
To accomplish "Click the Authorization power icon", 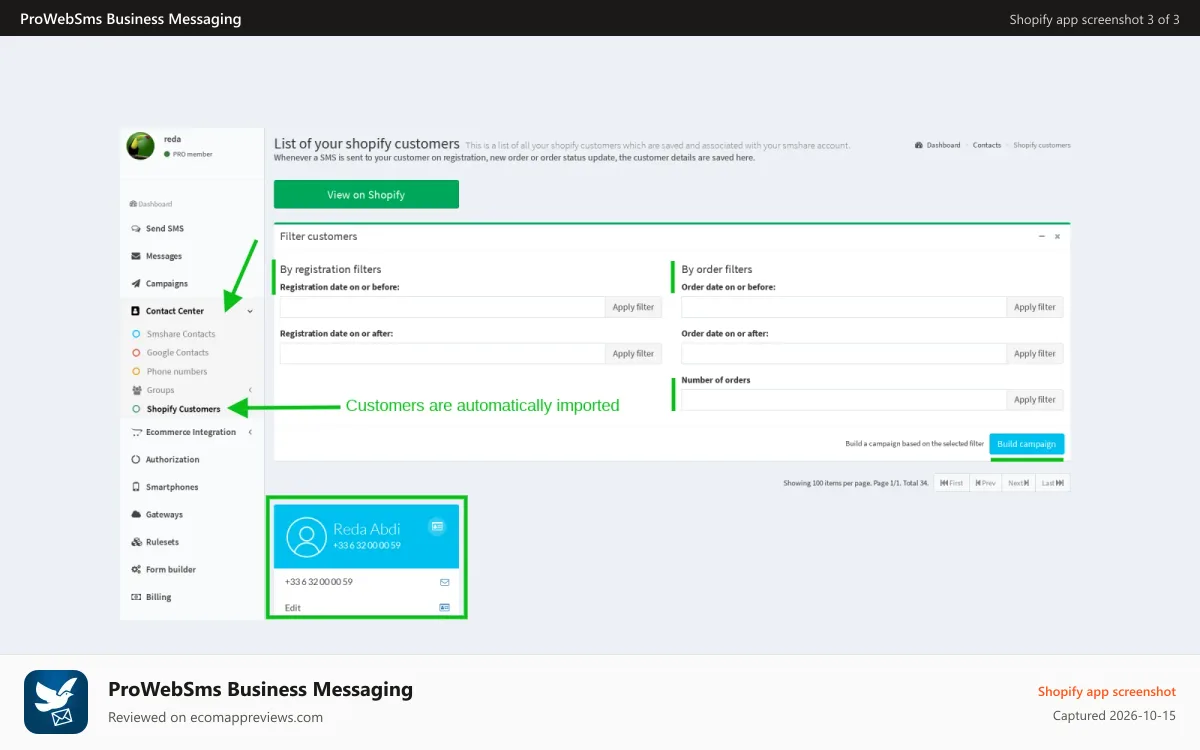I will [x=136, y=460].
